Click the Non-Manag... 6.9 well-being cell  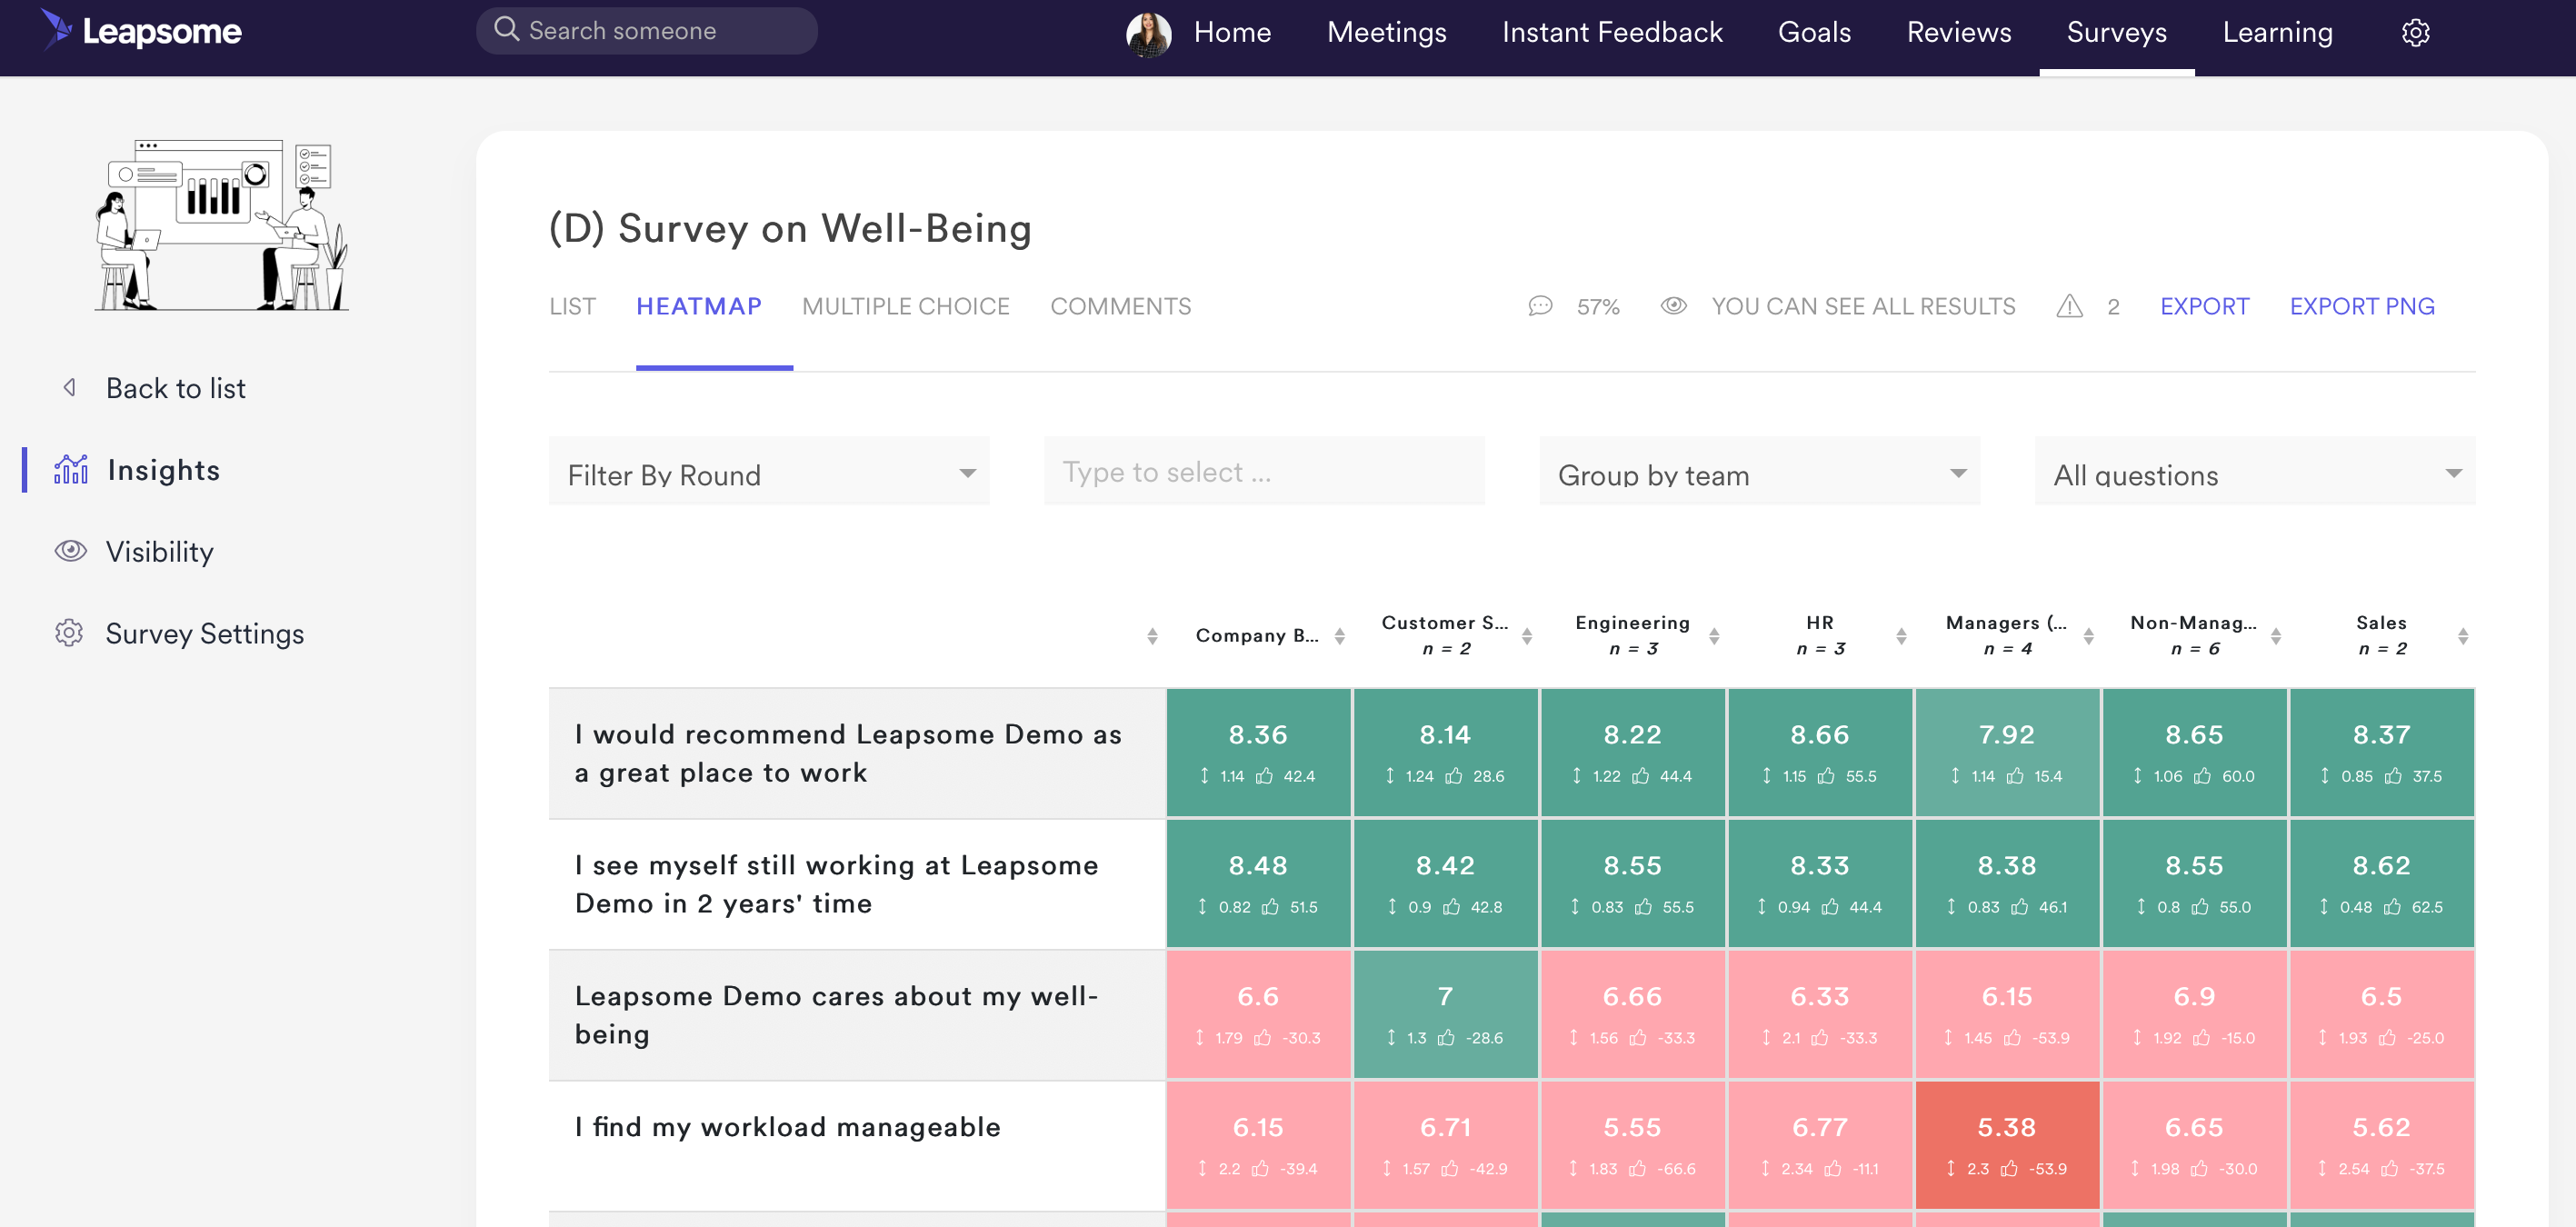click(2194, 1014)
